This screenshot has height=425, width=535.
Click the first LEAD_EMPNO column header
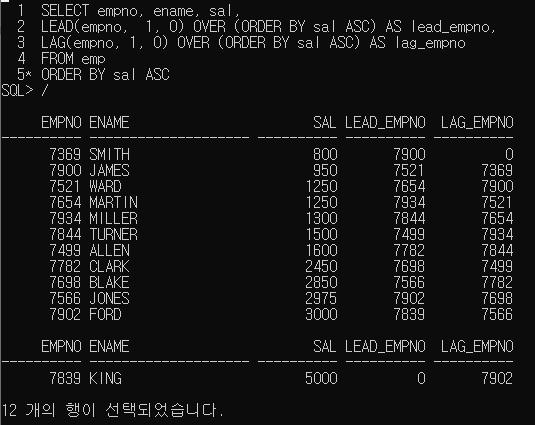click(x=385, y=122)
